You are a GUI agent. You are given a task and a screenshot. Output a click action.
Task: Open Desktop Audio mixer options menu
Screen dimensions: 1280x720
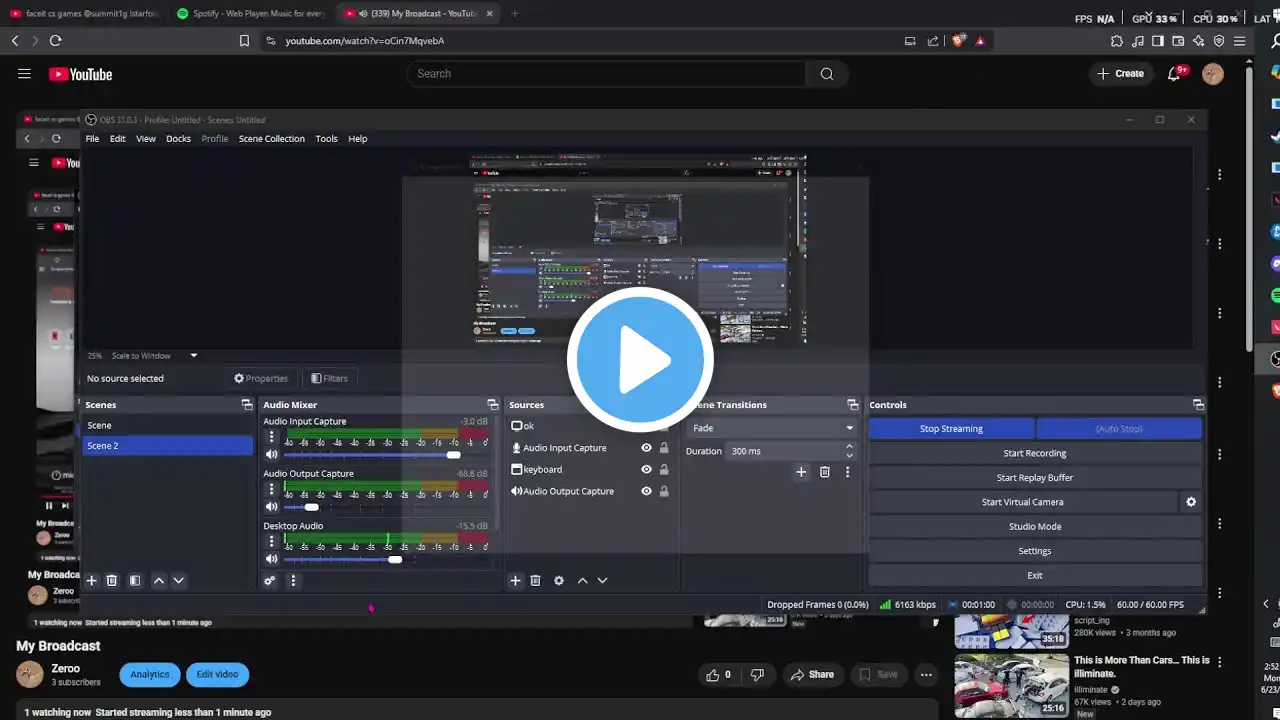pos(271,541)
